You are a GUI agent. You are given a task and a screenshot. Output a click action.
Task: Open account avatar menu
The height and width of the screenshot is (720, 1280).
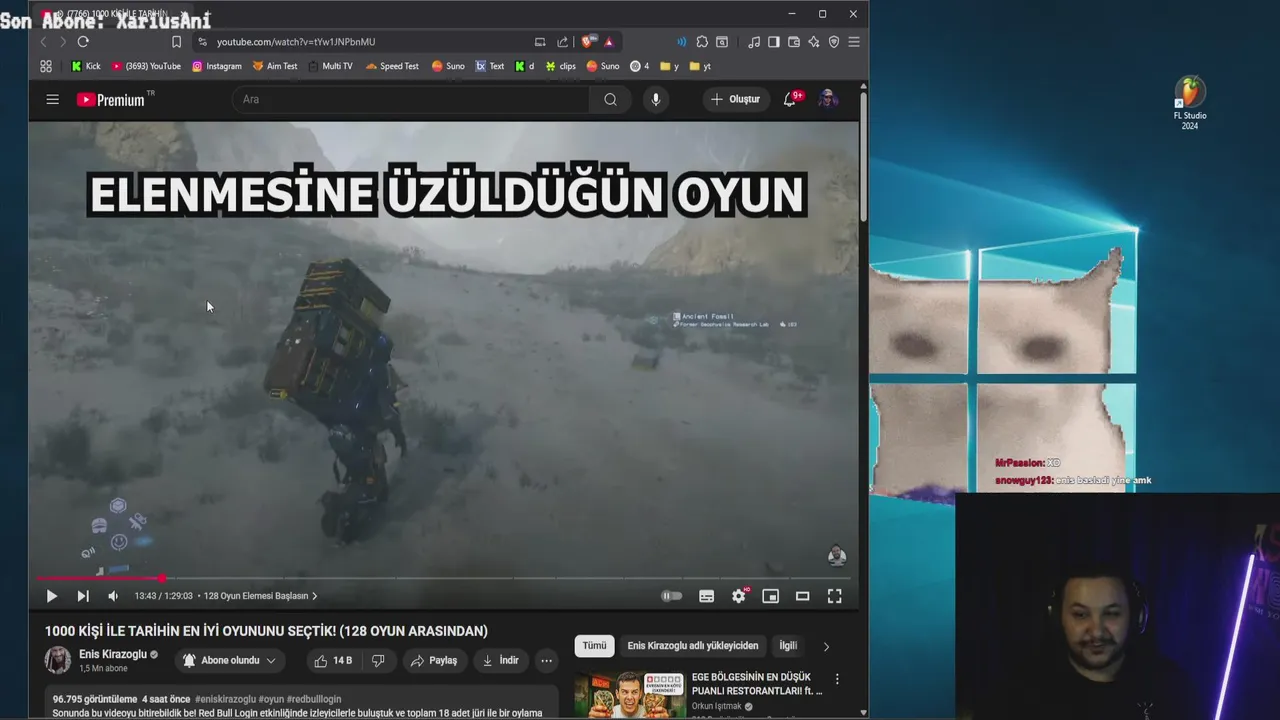828,99
